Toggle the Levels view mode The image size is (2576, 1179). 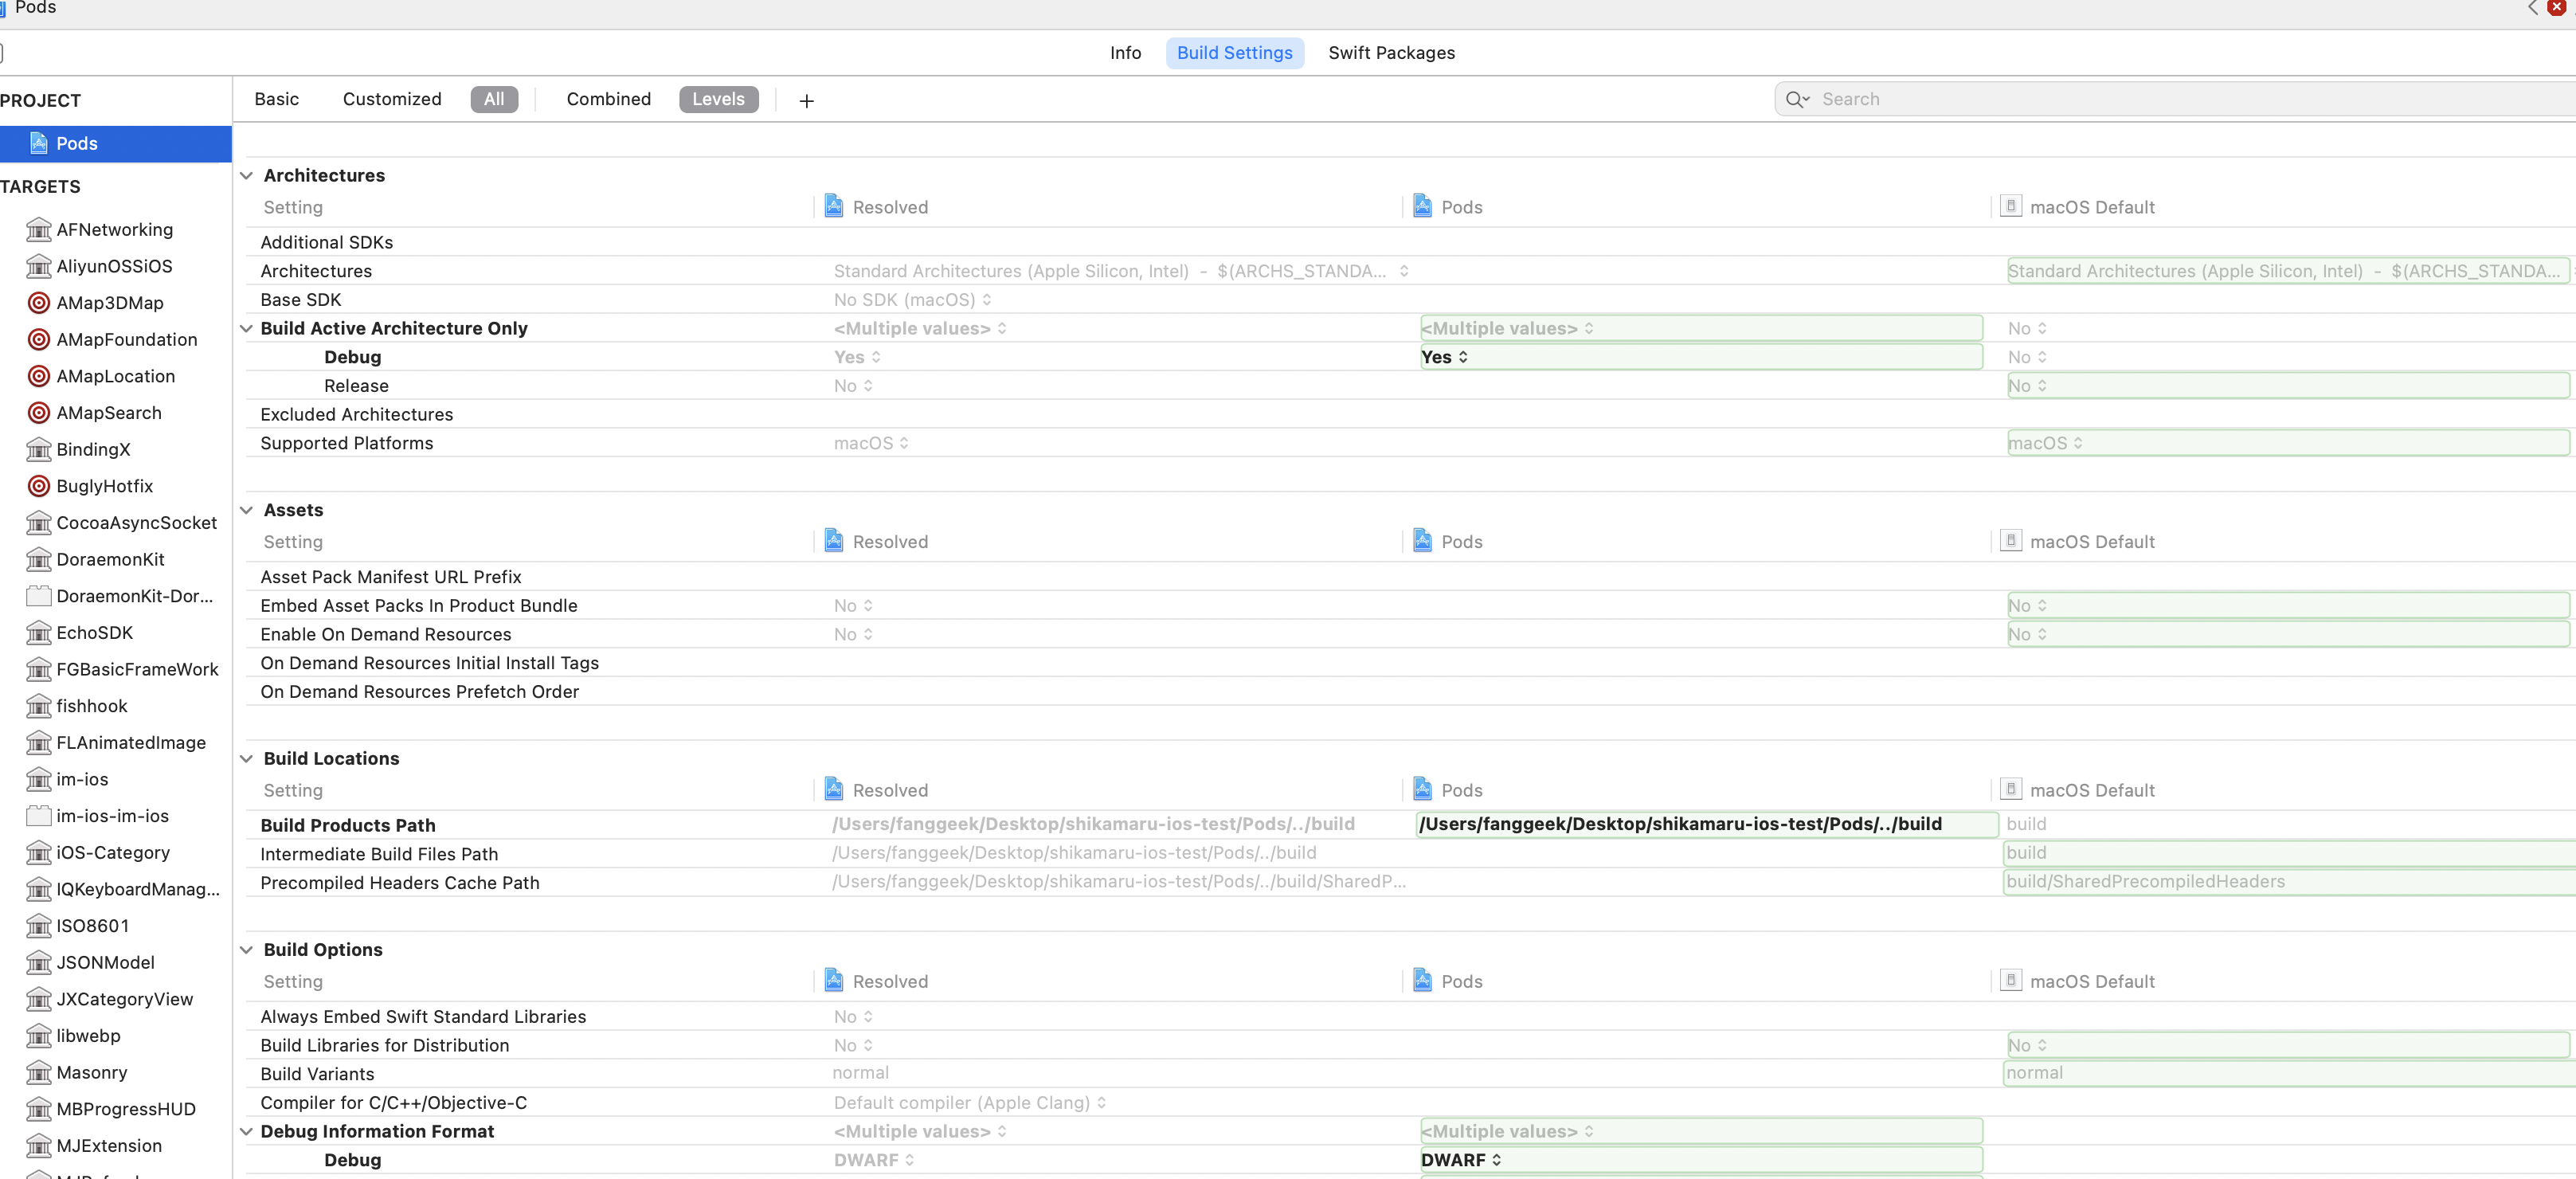tap(718, 99)
